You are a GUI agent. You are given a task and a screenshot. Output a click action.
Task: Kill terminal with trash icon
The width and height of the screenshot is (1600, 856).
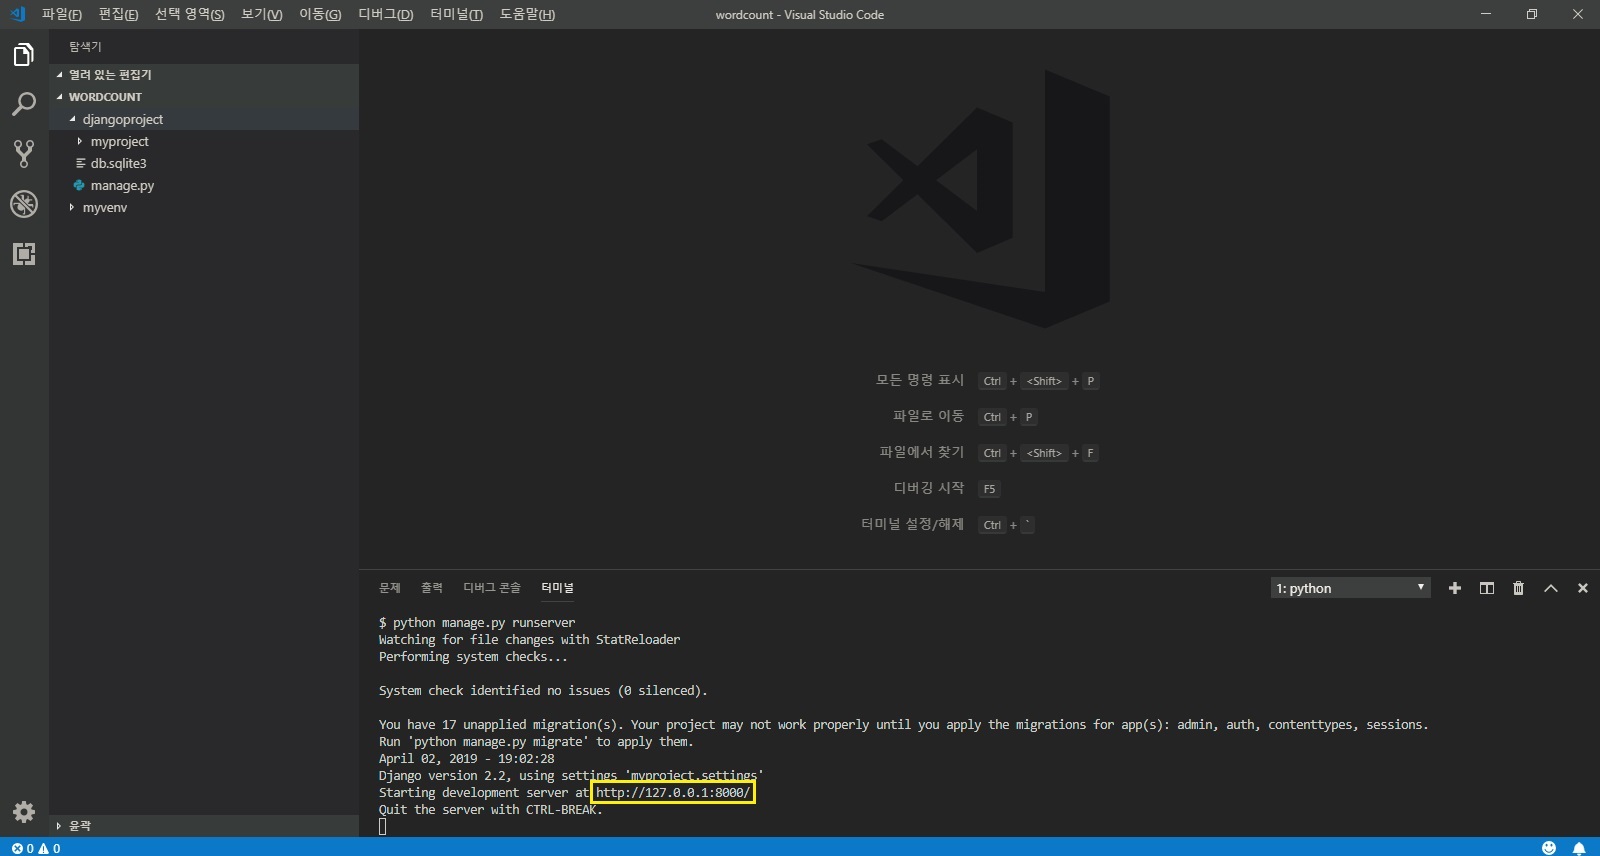(1518, 588)
